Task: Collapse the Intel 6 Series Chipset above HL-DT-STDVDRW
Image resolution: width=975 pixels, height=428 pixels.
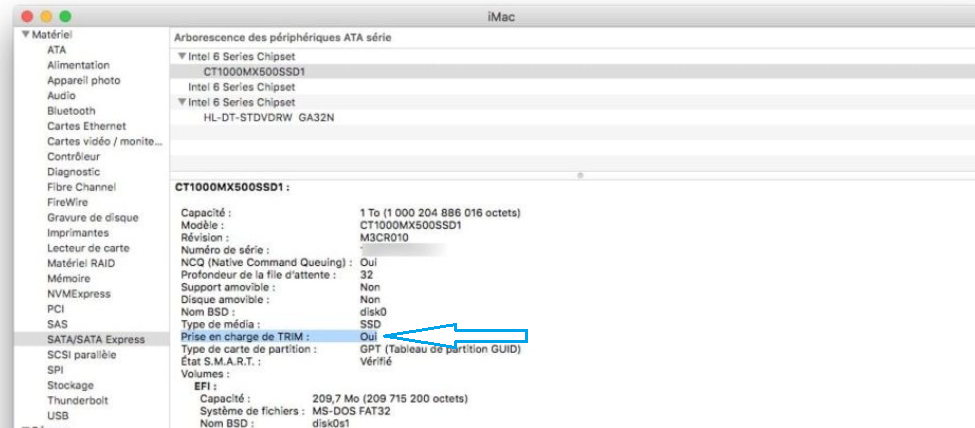Action: point(182,102)
